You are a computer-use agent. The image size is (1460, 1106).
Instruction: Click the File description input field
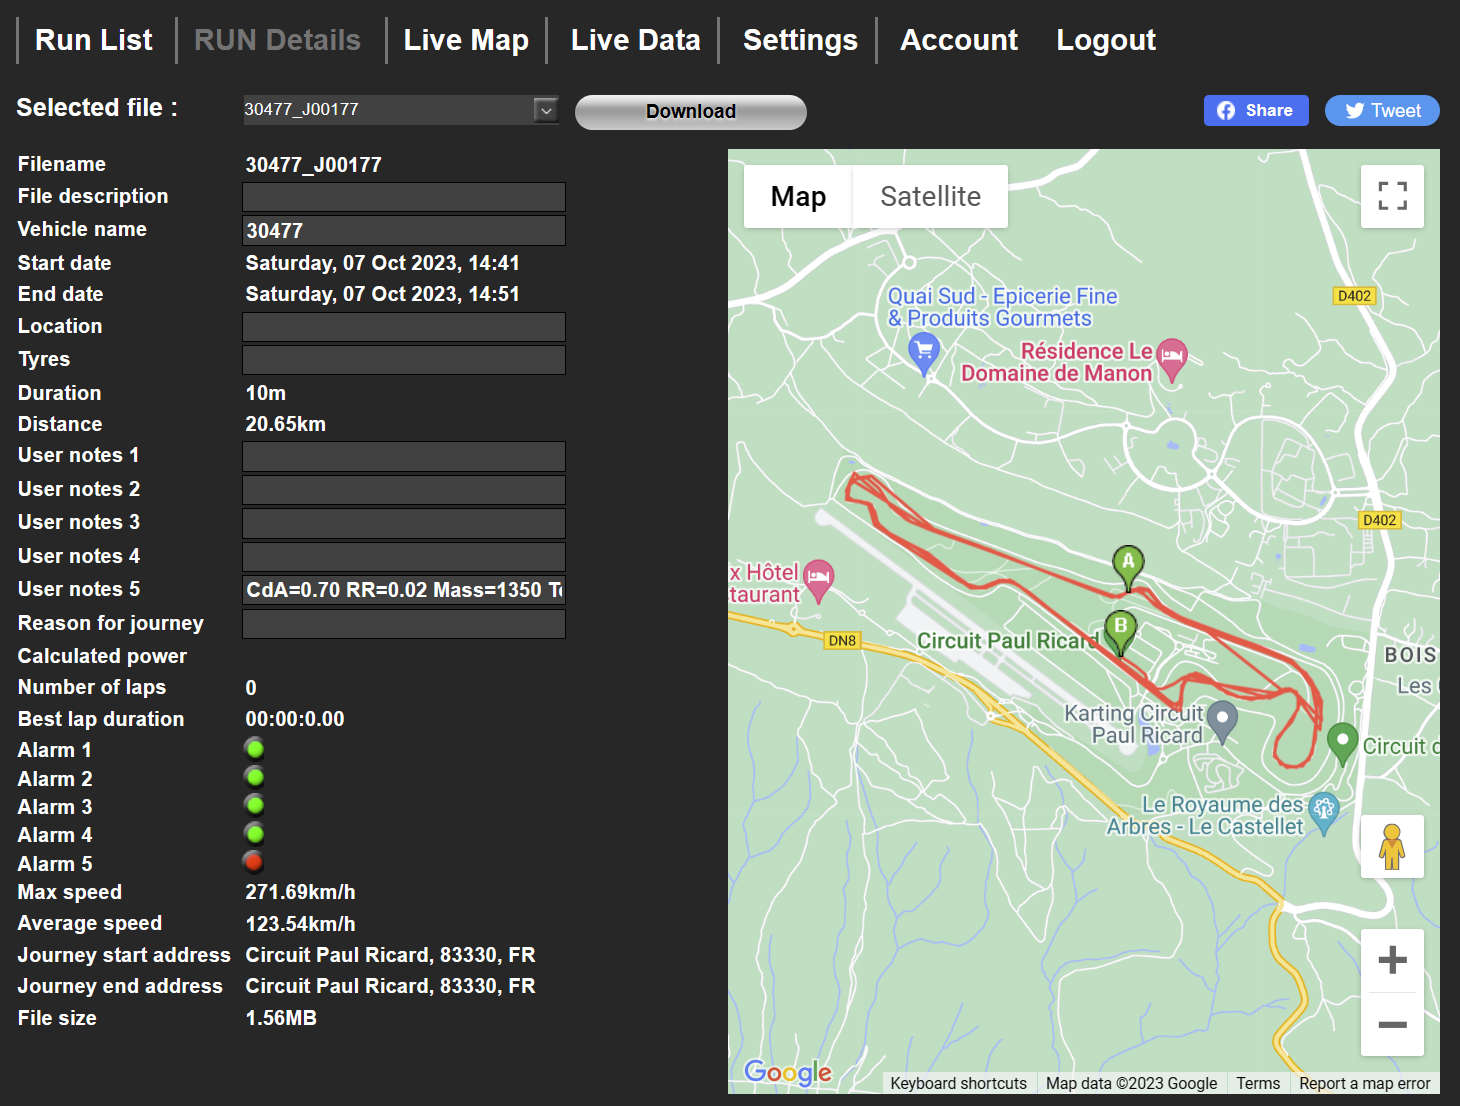(x=404, y=197)
